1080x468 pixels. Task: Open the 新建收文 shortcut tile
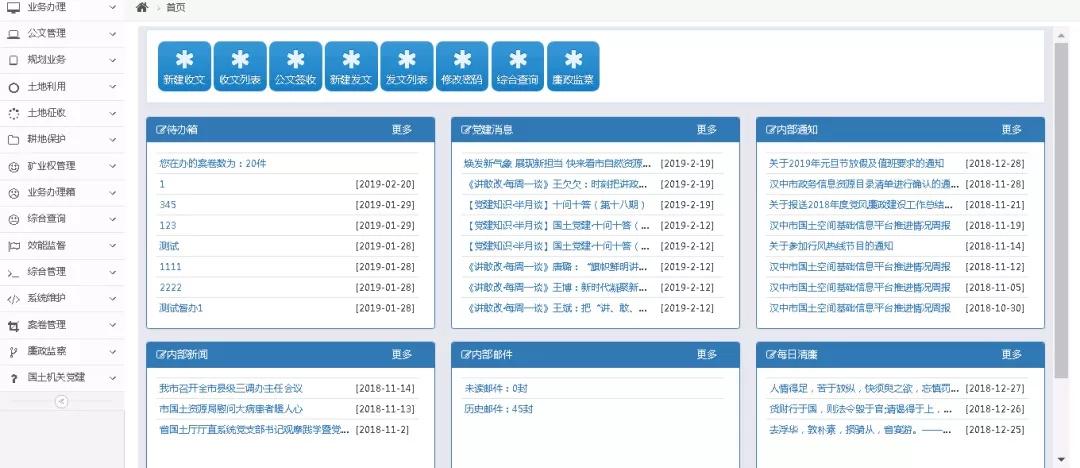(185, 66)
